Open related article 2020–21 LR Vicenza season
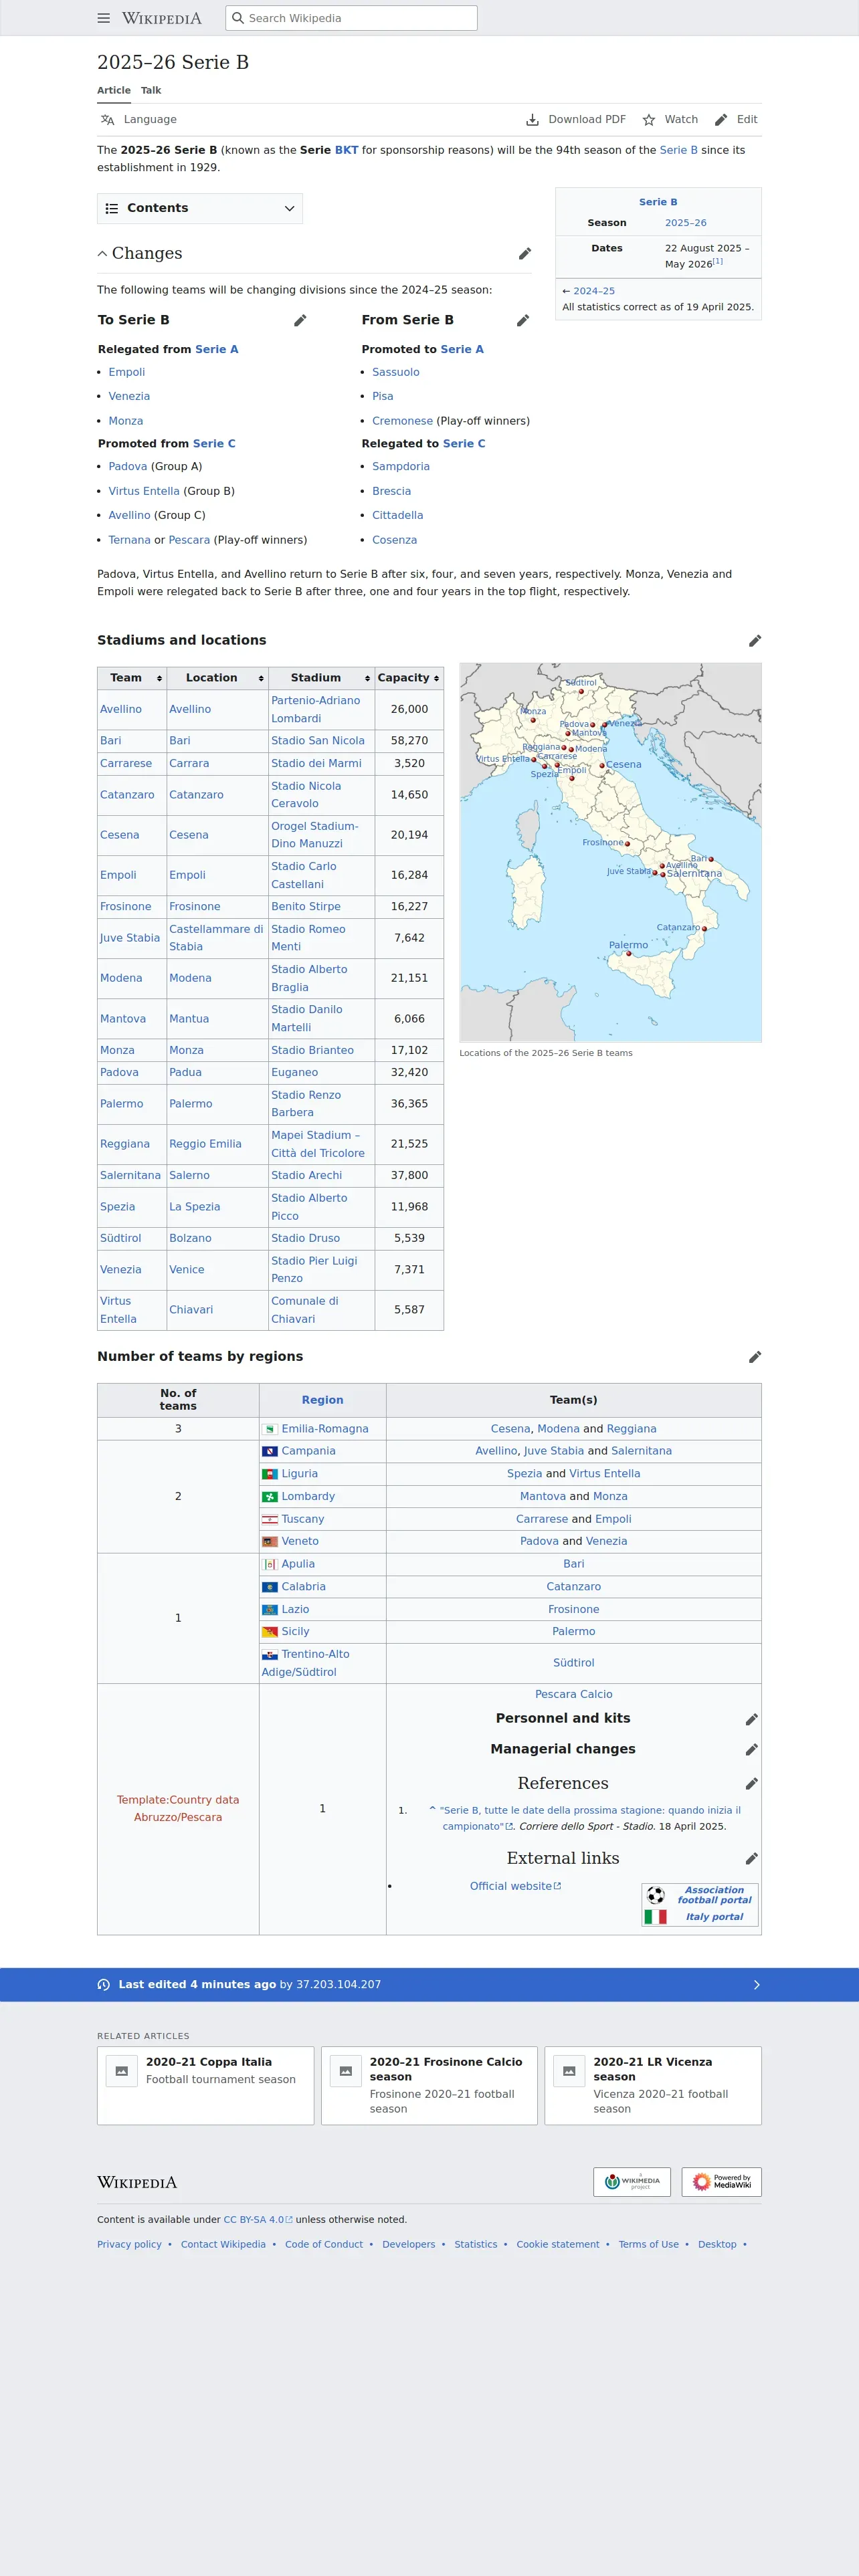 pyautogui.click(x=653, y=2086)
